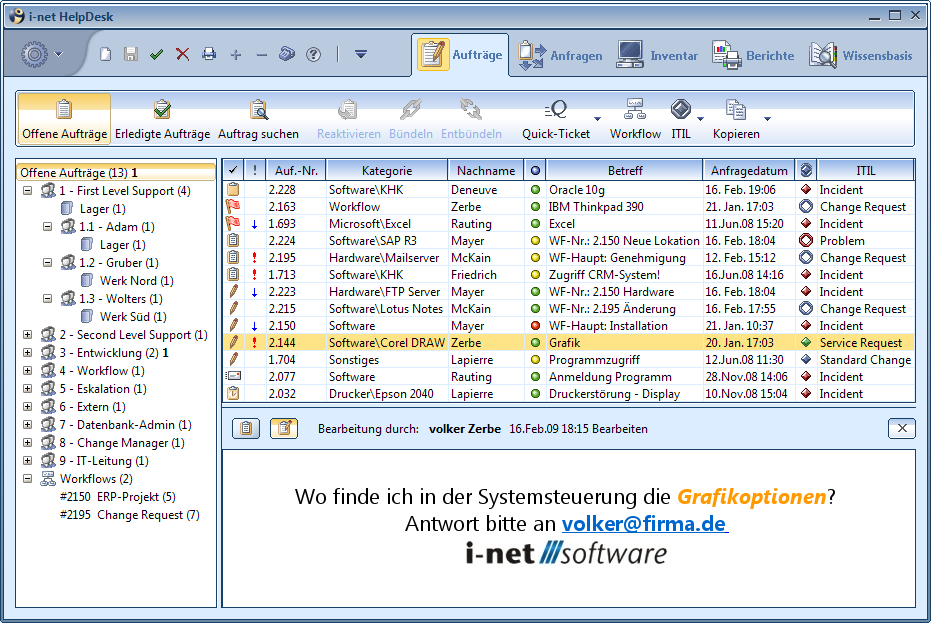Image resolution: width=931 pixels, height=623 pixels.
Task: Open the Quick-Ticket dropdown arrow
Action: click(597, 119)
